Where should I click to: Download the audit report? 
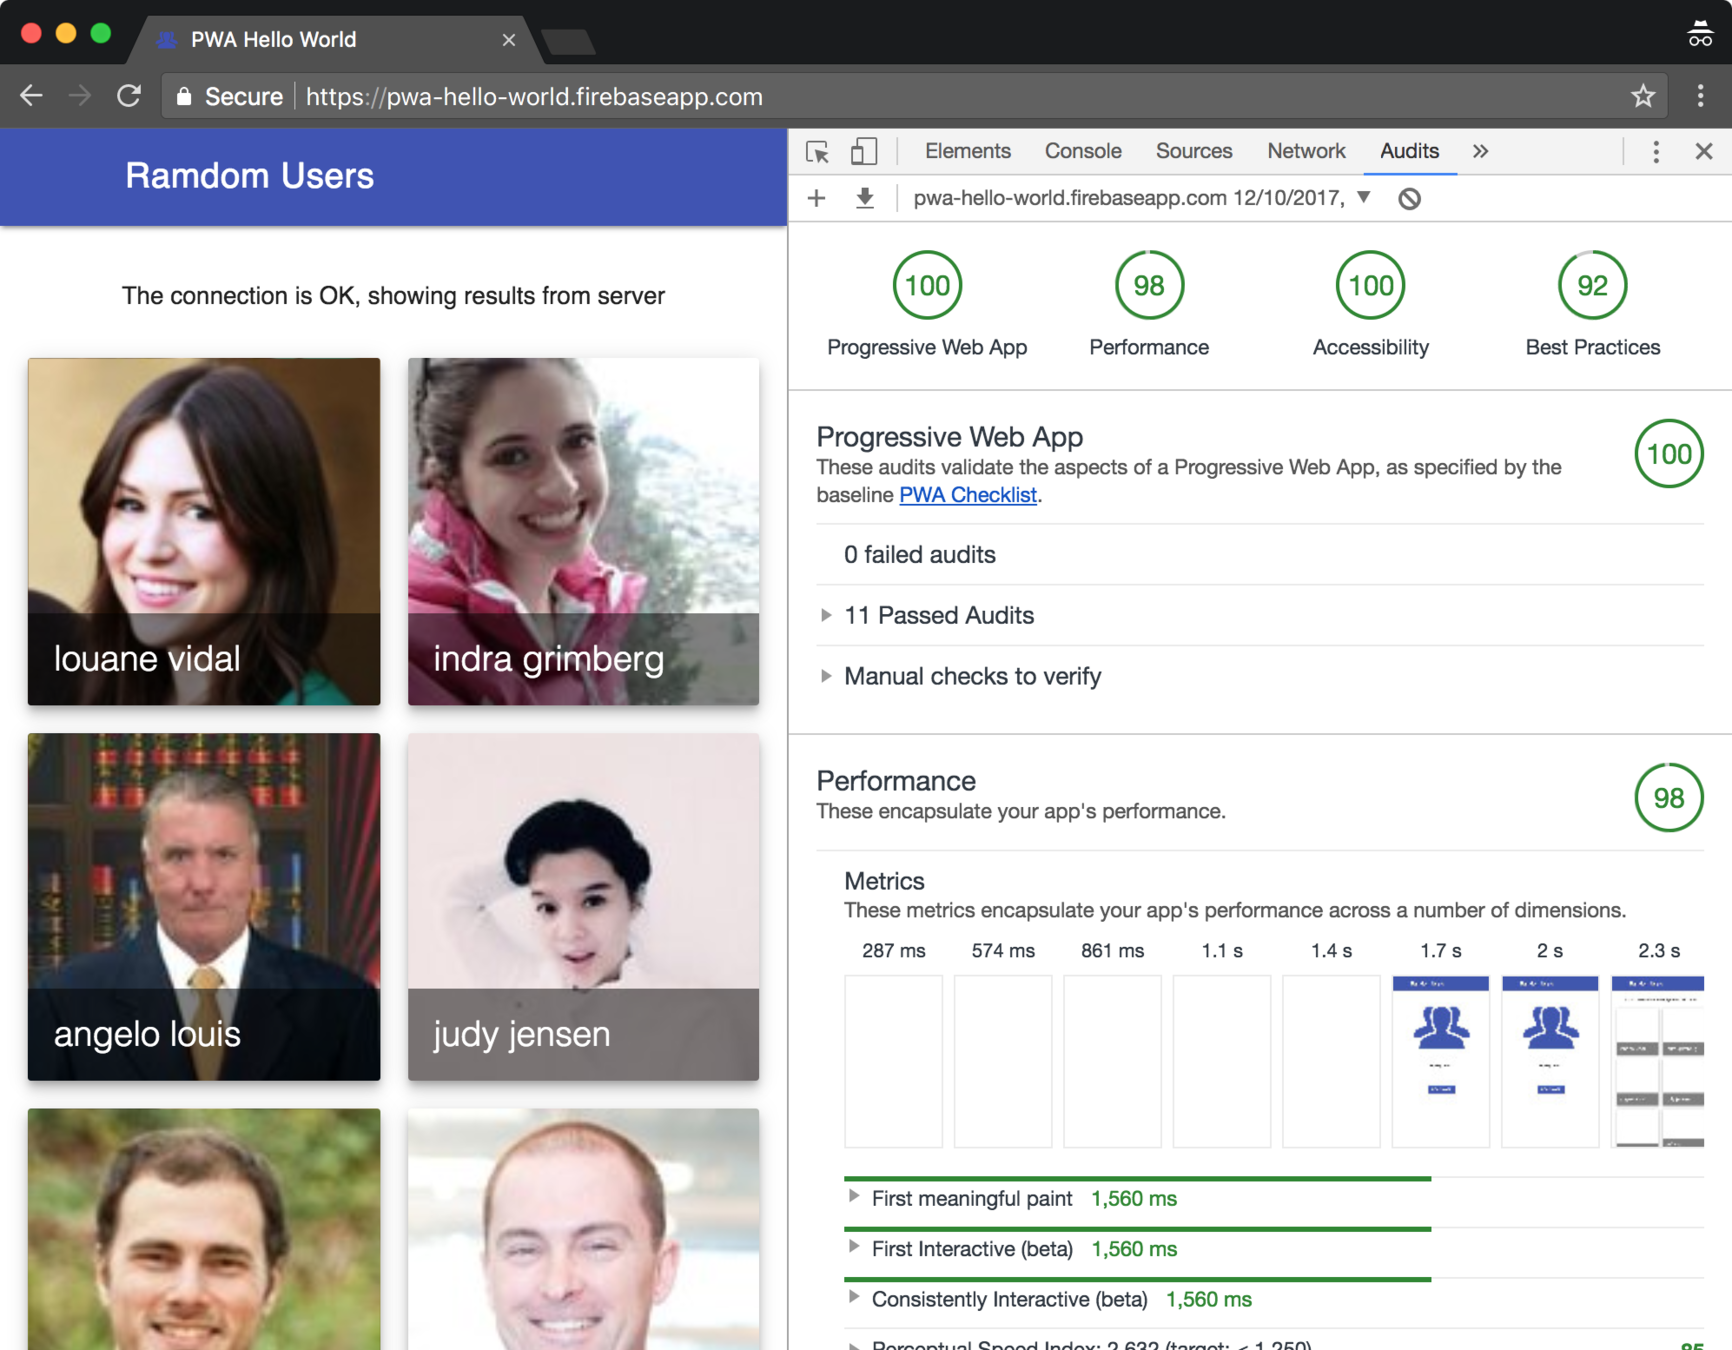865,198
